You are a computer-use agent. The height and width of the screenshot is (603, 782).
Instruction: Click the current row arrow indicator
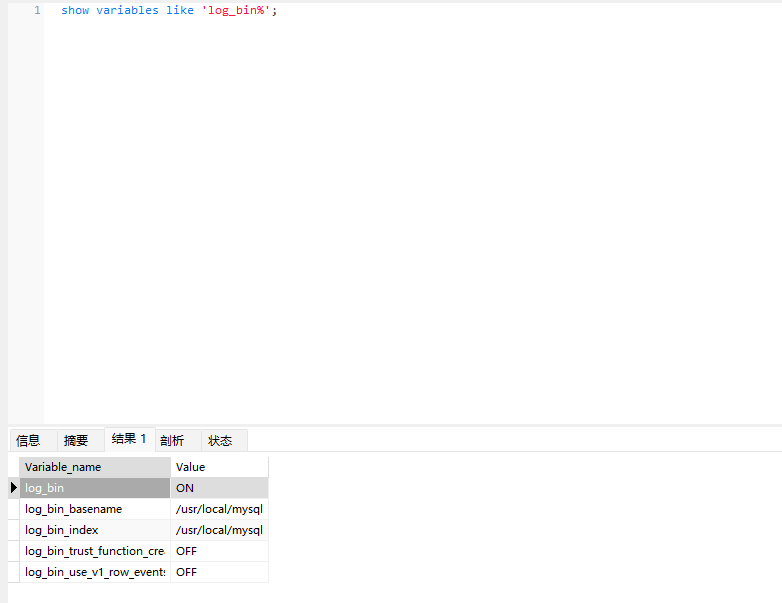coord(14,488)
